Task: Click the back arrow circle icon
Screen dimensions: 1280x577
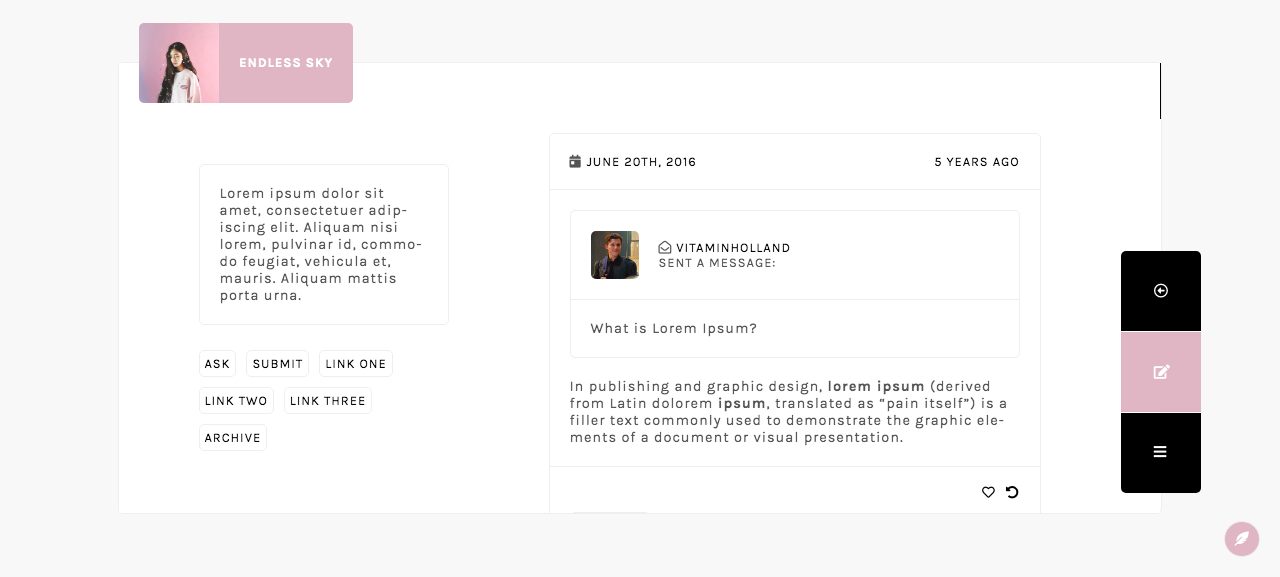Action: click(x=1161, y=291)
